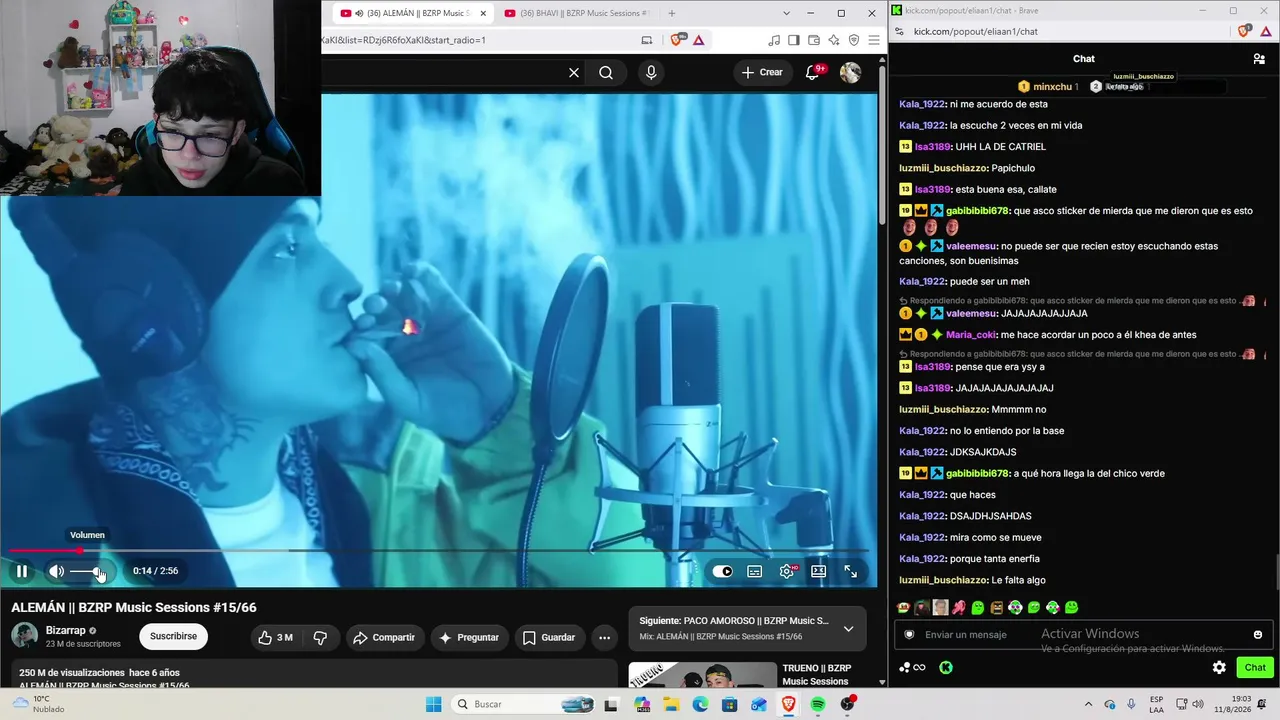Open the Brave Wallet icon
This screenshot has width=1280, height=720.
pyautogui.click(x=814, y=40)
